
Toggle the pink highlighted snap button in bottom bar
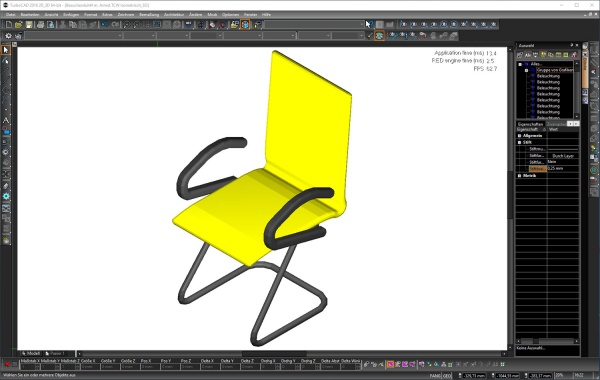click(390, 364)
